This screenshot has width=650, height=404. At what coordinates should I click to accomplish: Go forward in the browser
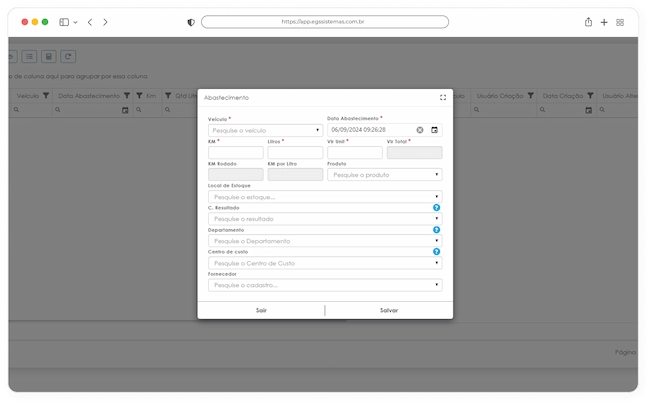tap(105, 22)
